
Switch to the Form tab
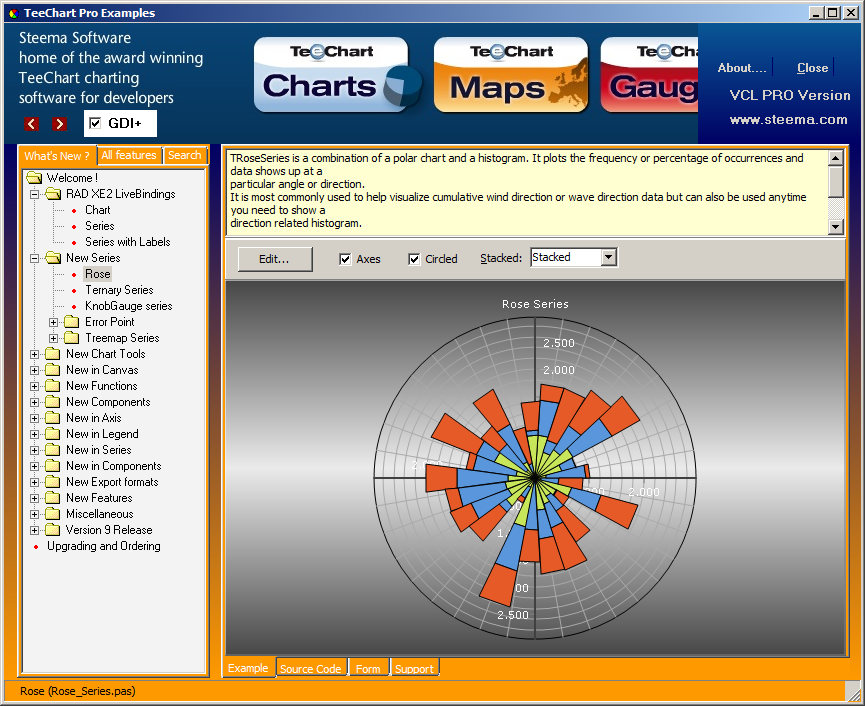[x=368, y=668]
